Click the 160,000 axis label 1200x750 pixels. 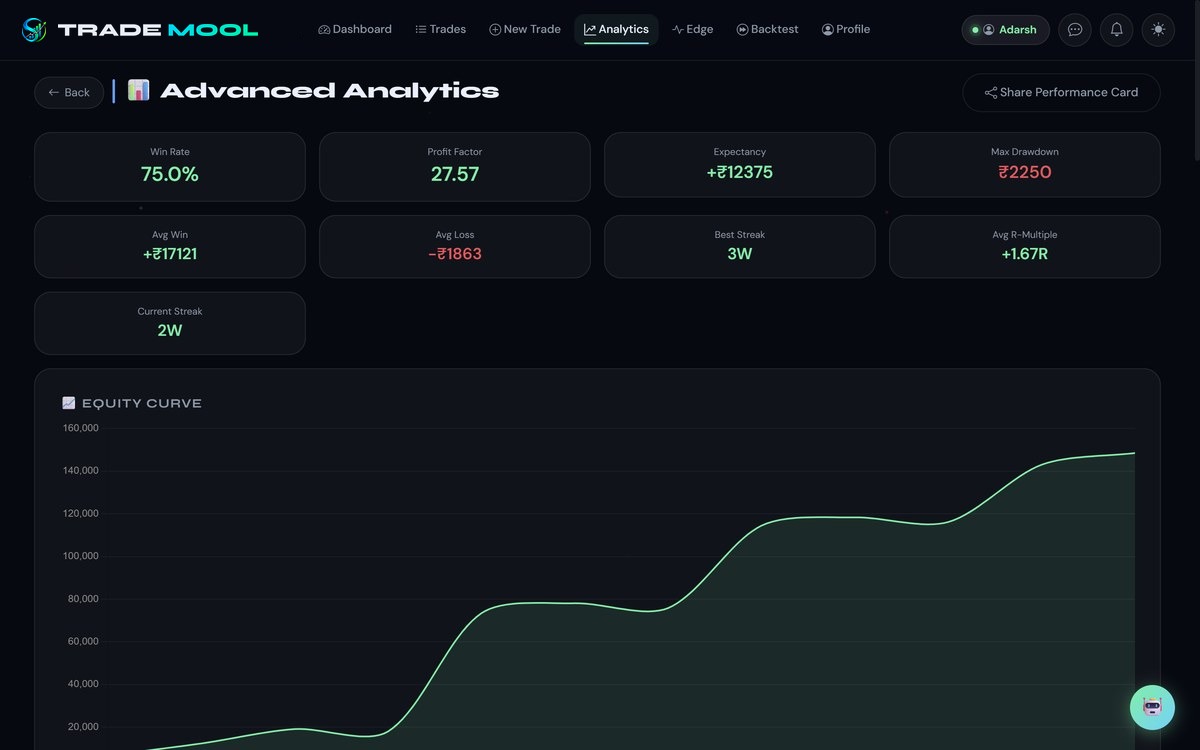[x=80, y=428]
